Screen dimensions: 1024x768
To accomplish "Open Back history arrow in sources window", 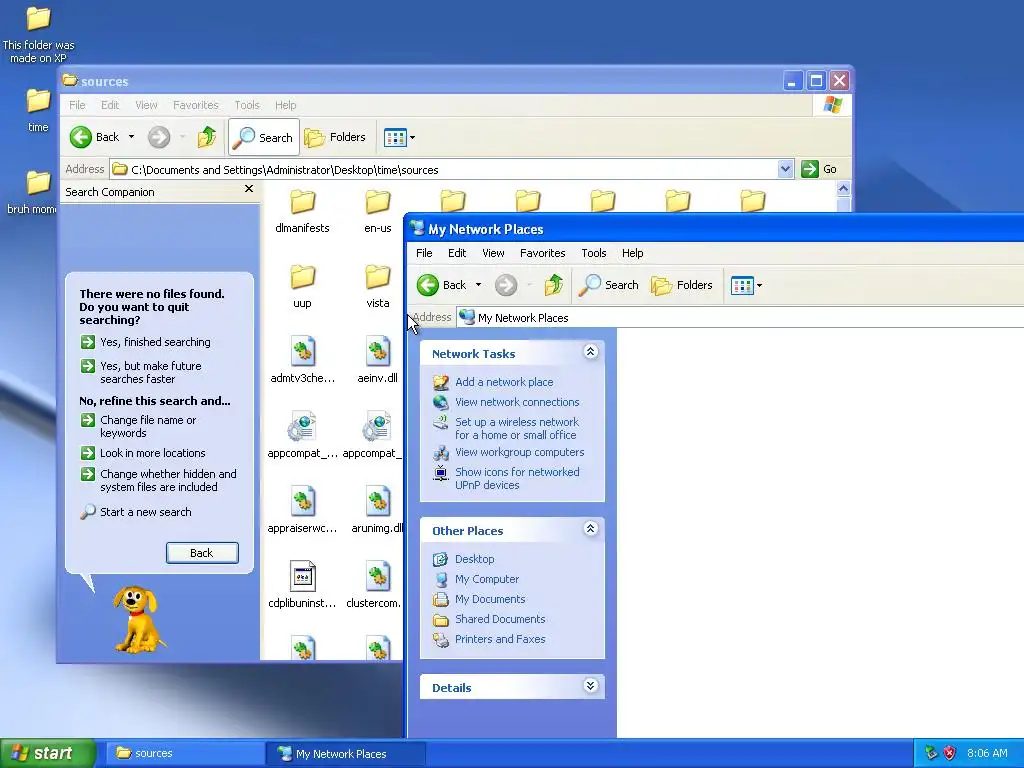I will [x=131, y=137].
